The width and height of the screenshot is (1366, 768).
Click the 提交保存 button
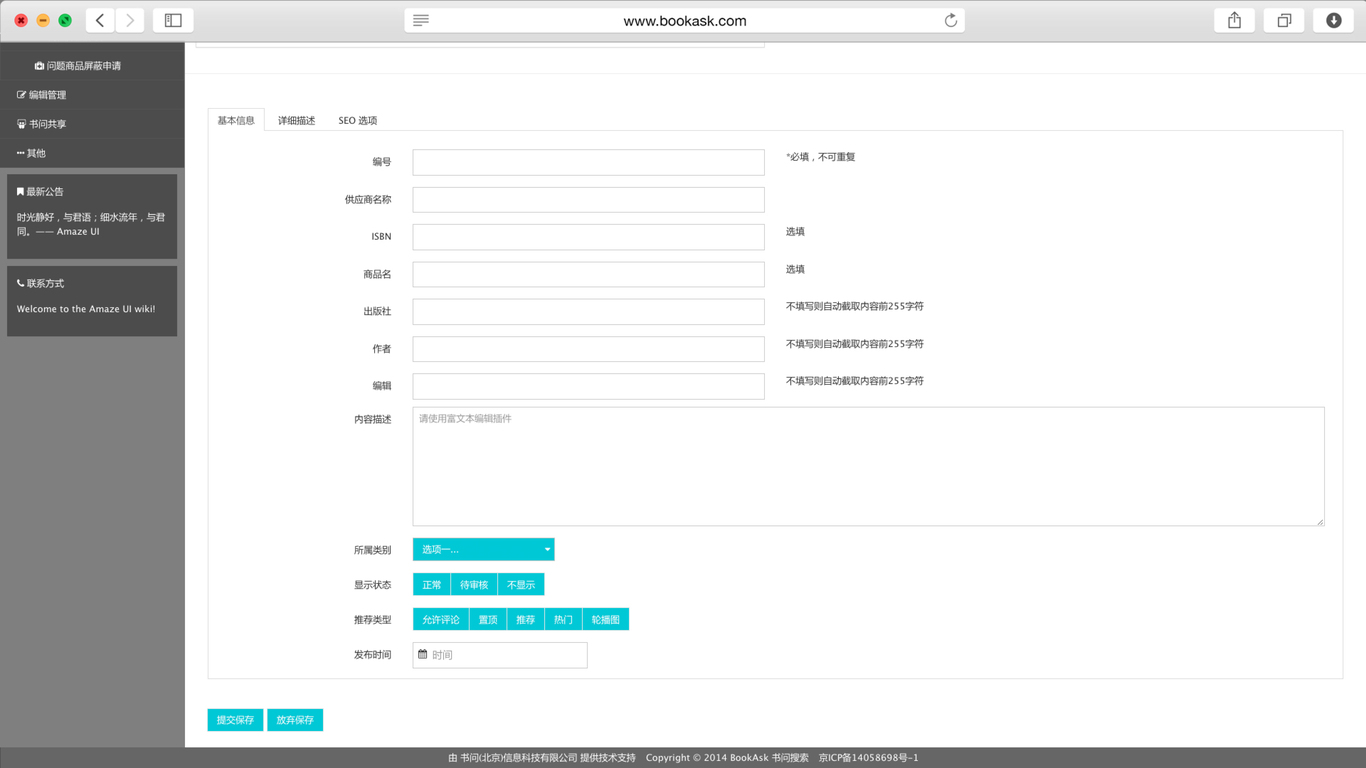click(235, 720)
